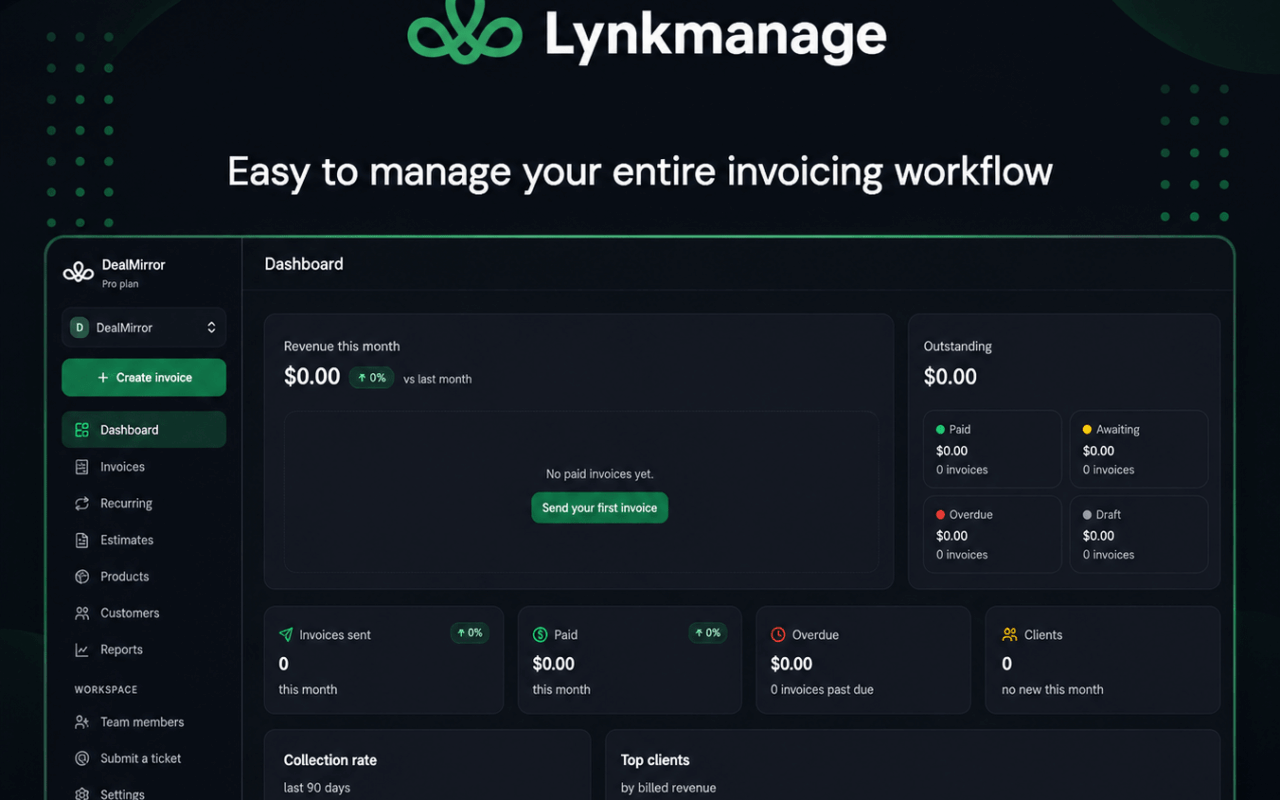
Task: Click the DealMirror sidebar logo icon
Action: (78, 272)
